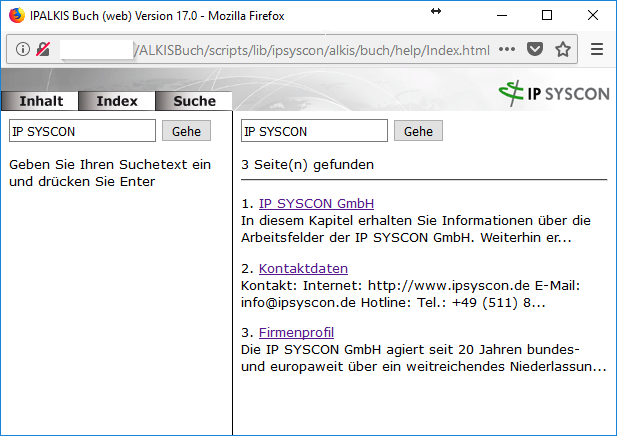Open the Kontaktdaten result link
617x436 pixels.
[303, 268]
